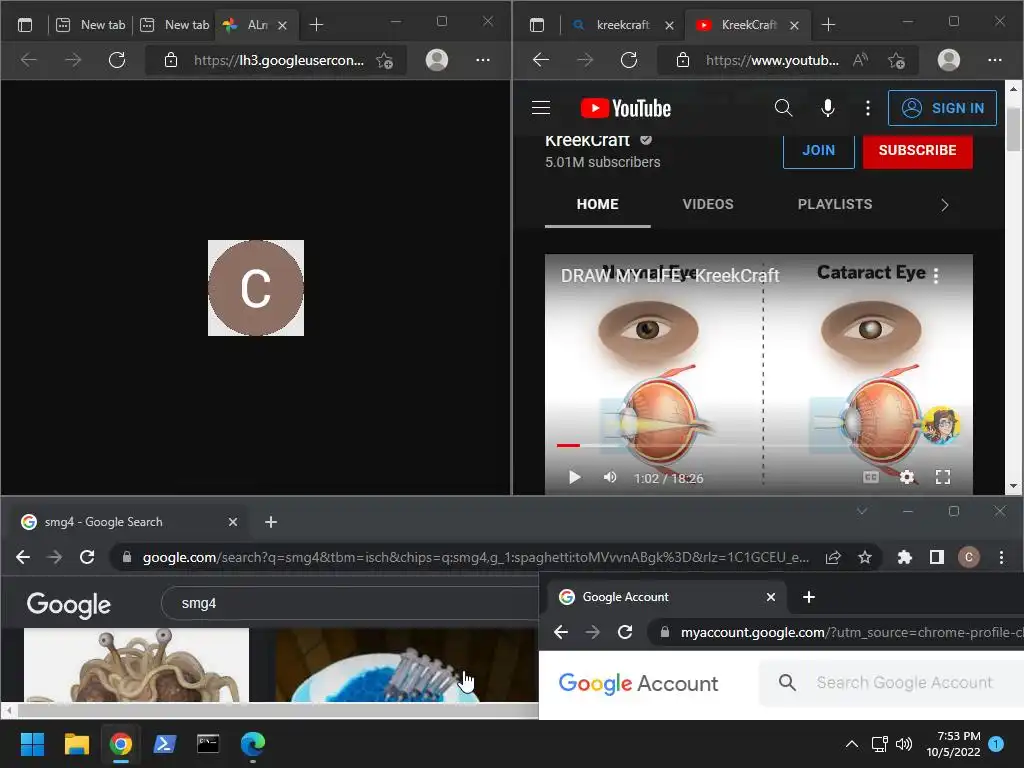Screen dimensions: 1024x768
Task: Add YouTube page to favorites
Action: (897, 61)
